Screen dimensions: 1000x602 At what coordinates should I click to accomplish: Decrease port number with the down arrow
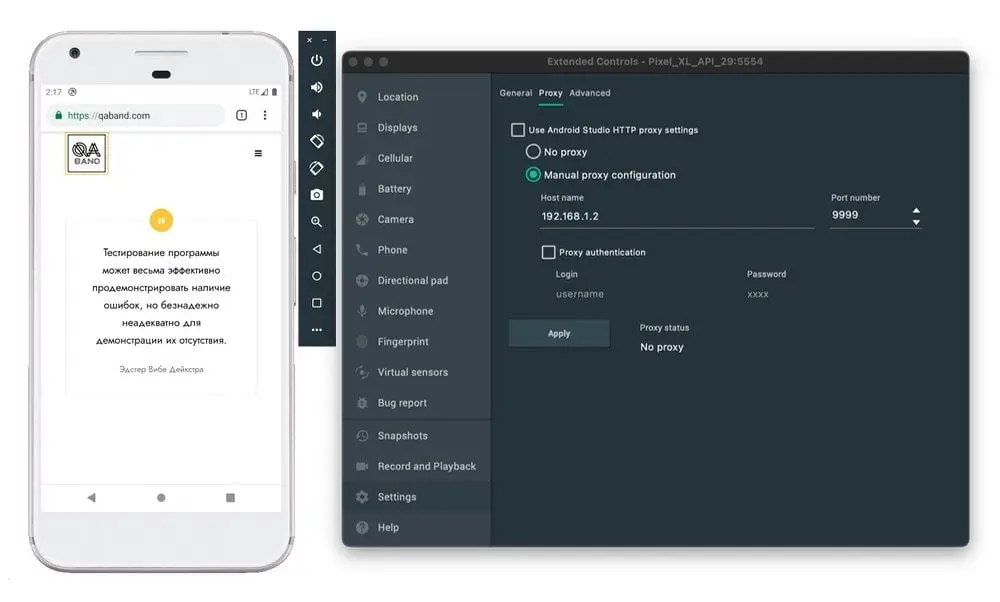(x=916, y=222)
